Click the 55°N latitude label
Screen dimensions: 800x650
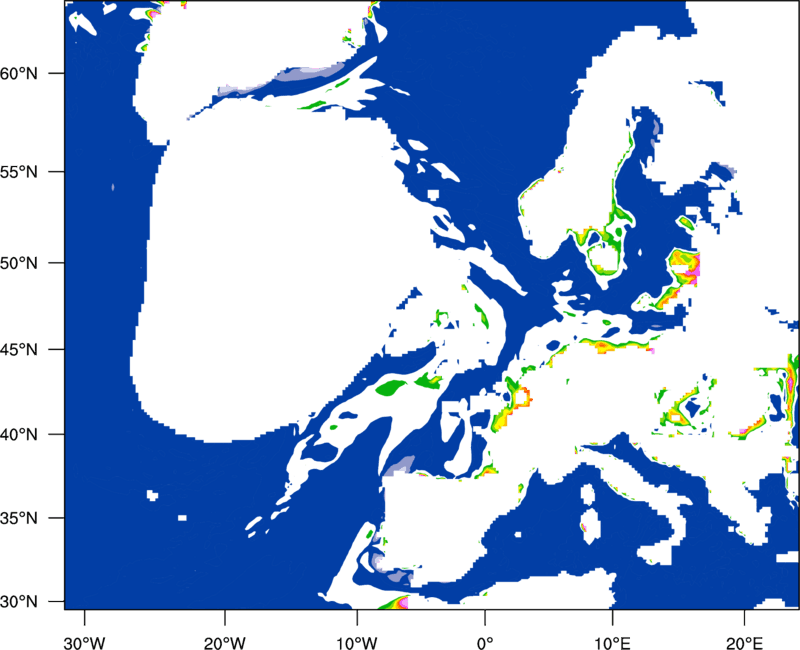[x=19, y=172]
